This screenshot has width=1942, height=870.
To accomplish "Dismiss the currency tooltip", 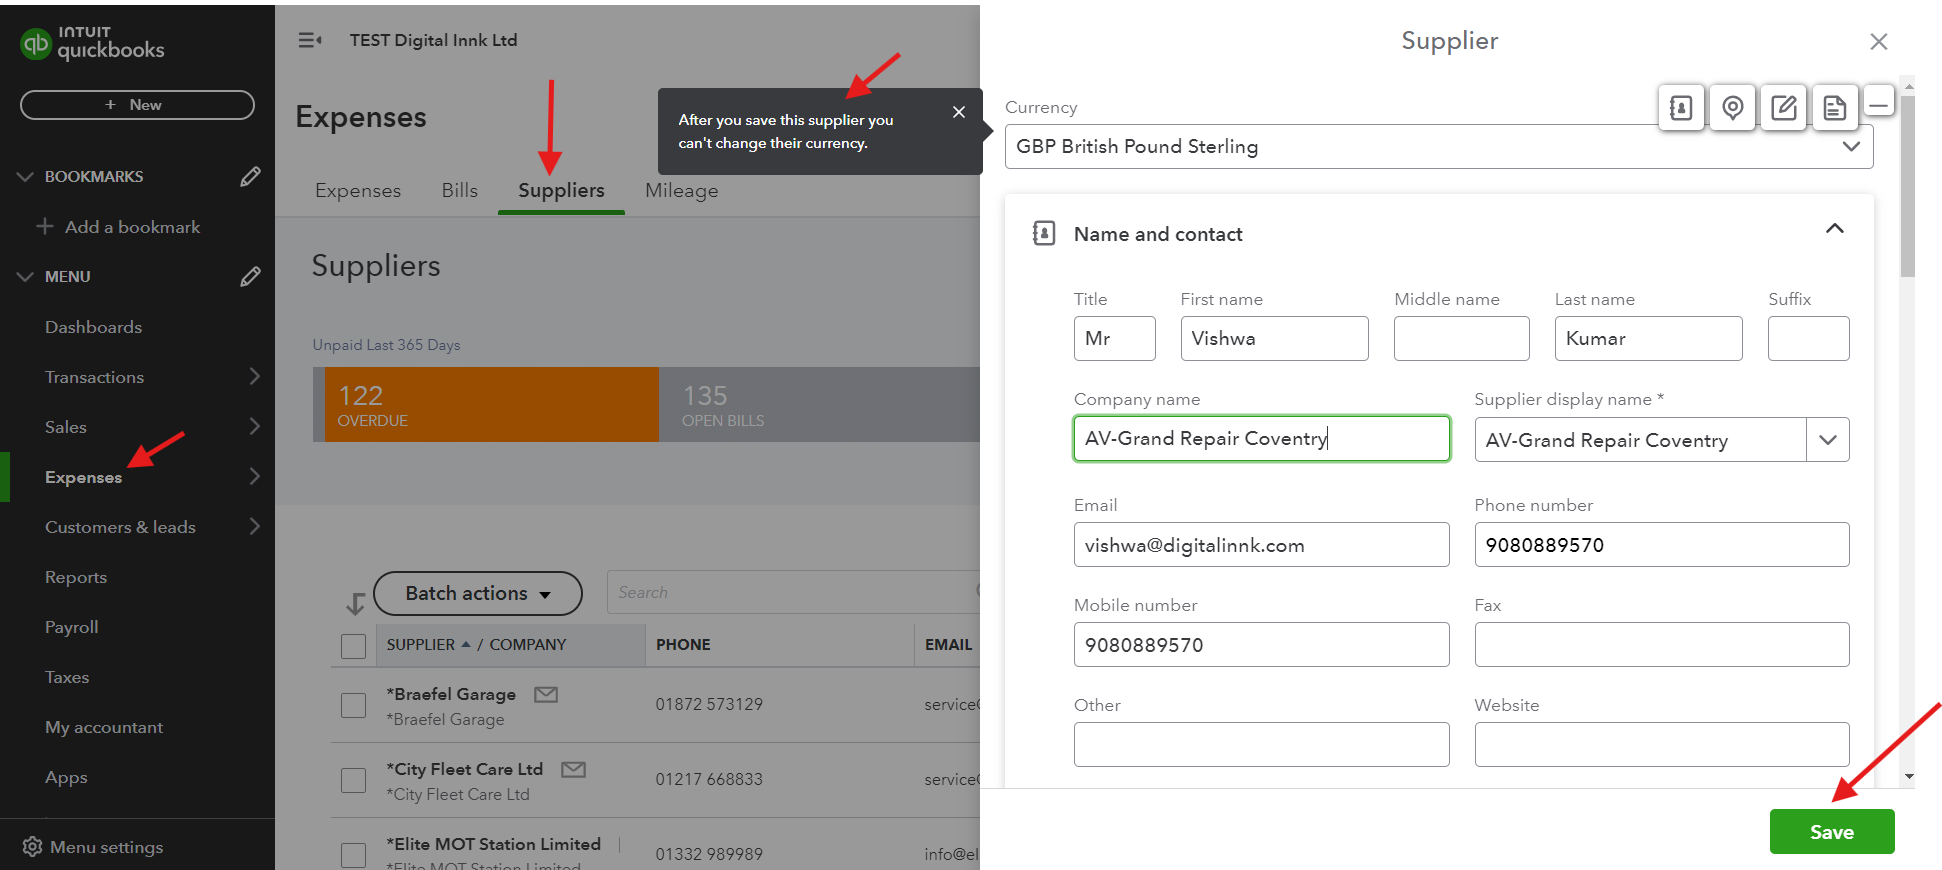I will tap(959, 112).
